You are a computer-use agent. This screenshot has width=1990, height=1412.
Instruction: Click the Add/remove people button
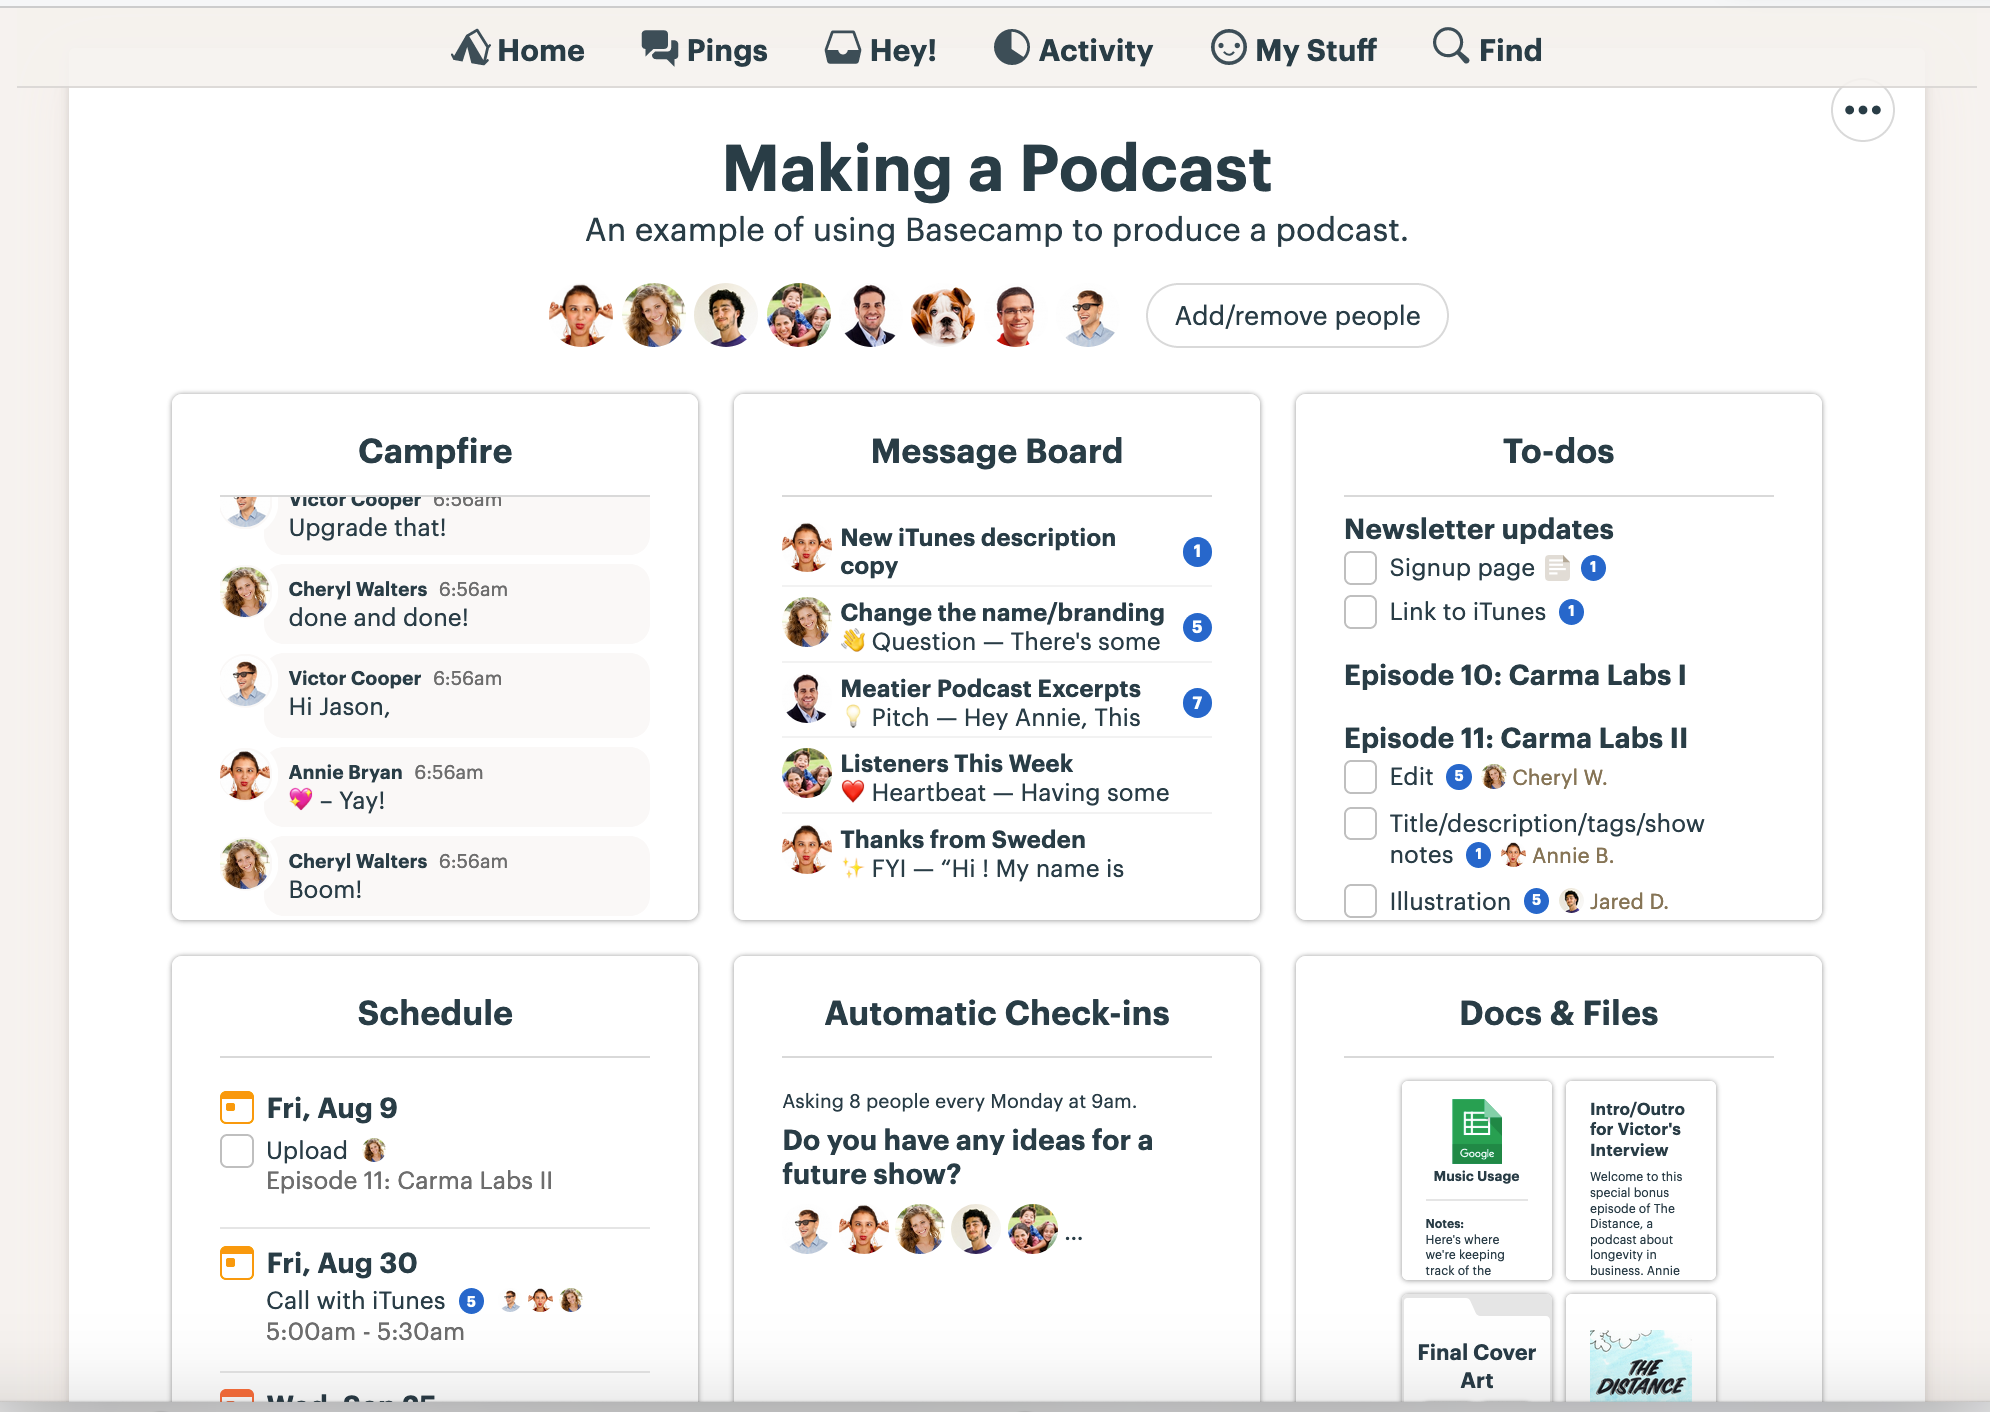[x=1297, y=316]
